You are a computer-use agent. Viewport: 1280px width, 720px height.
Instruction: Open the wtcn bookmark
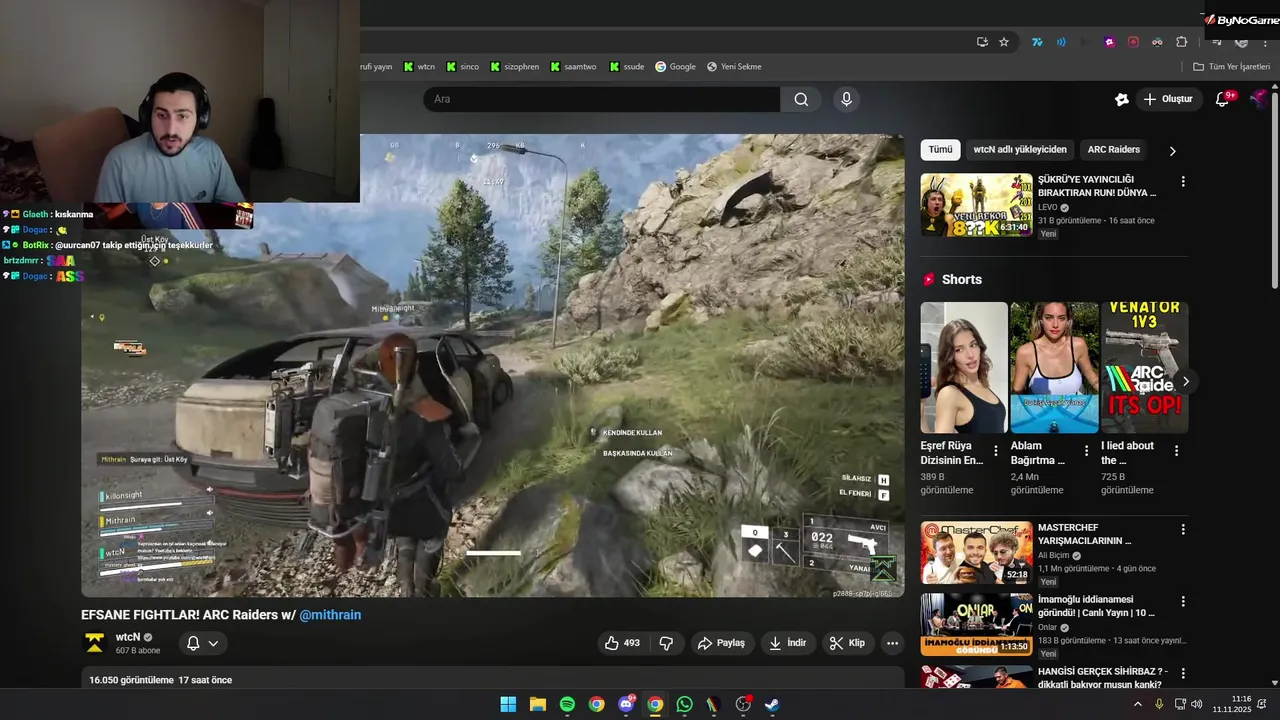pos(419,67)
